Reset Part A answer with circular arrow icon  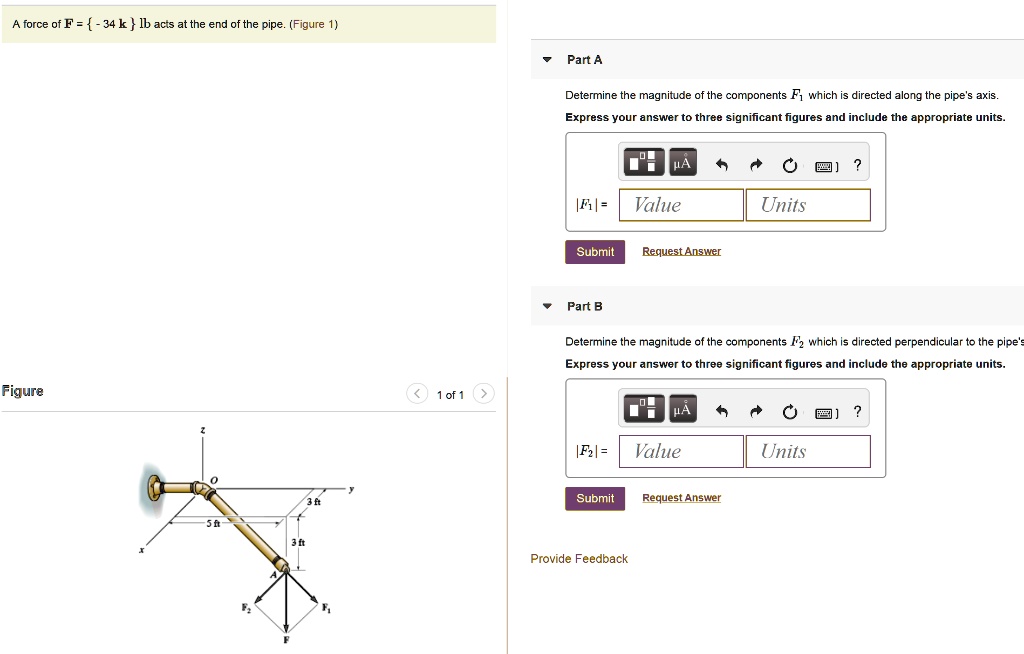point(789,162)
